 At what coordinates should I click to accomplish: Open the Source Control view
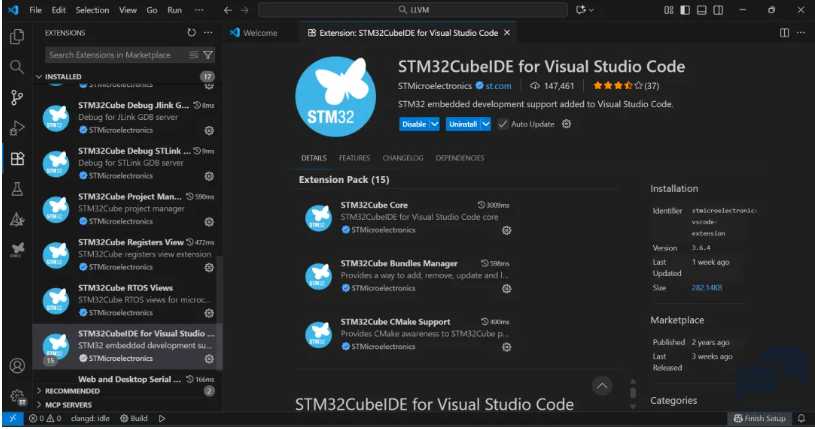[16, 97]
